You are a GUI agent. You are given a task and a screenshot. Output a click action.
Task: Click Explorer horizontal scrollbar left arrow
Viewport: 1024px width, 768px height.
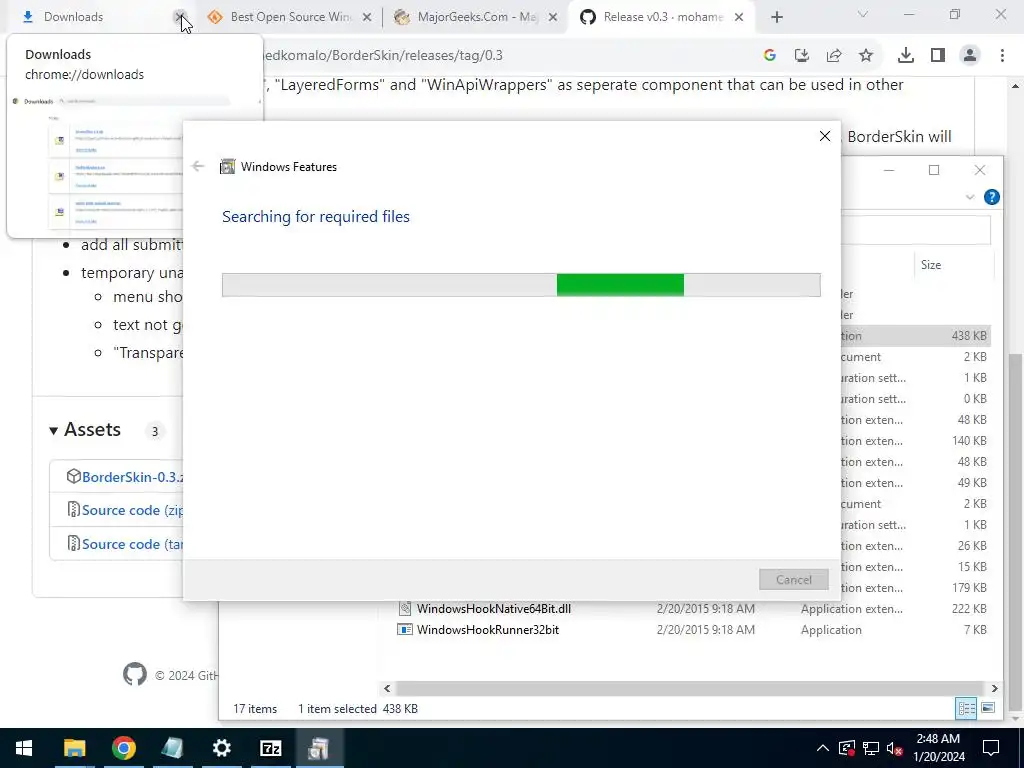click(387, 688)
